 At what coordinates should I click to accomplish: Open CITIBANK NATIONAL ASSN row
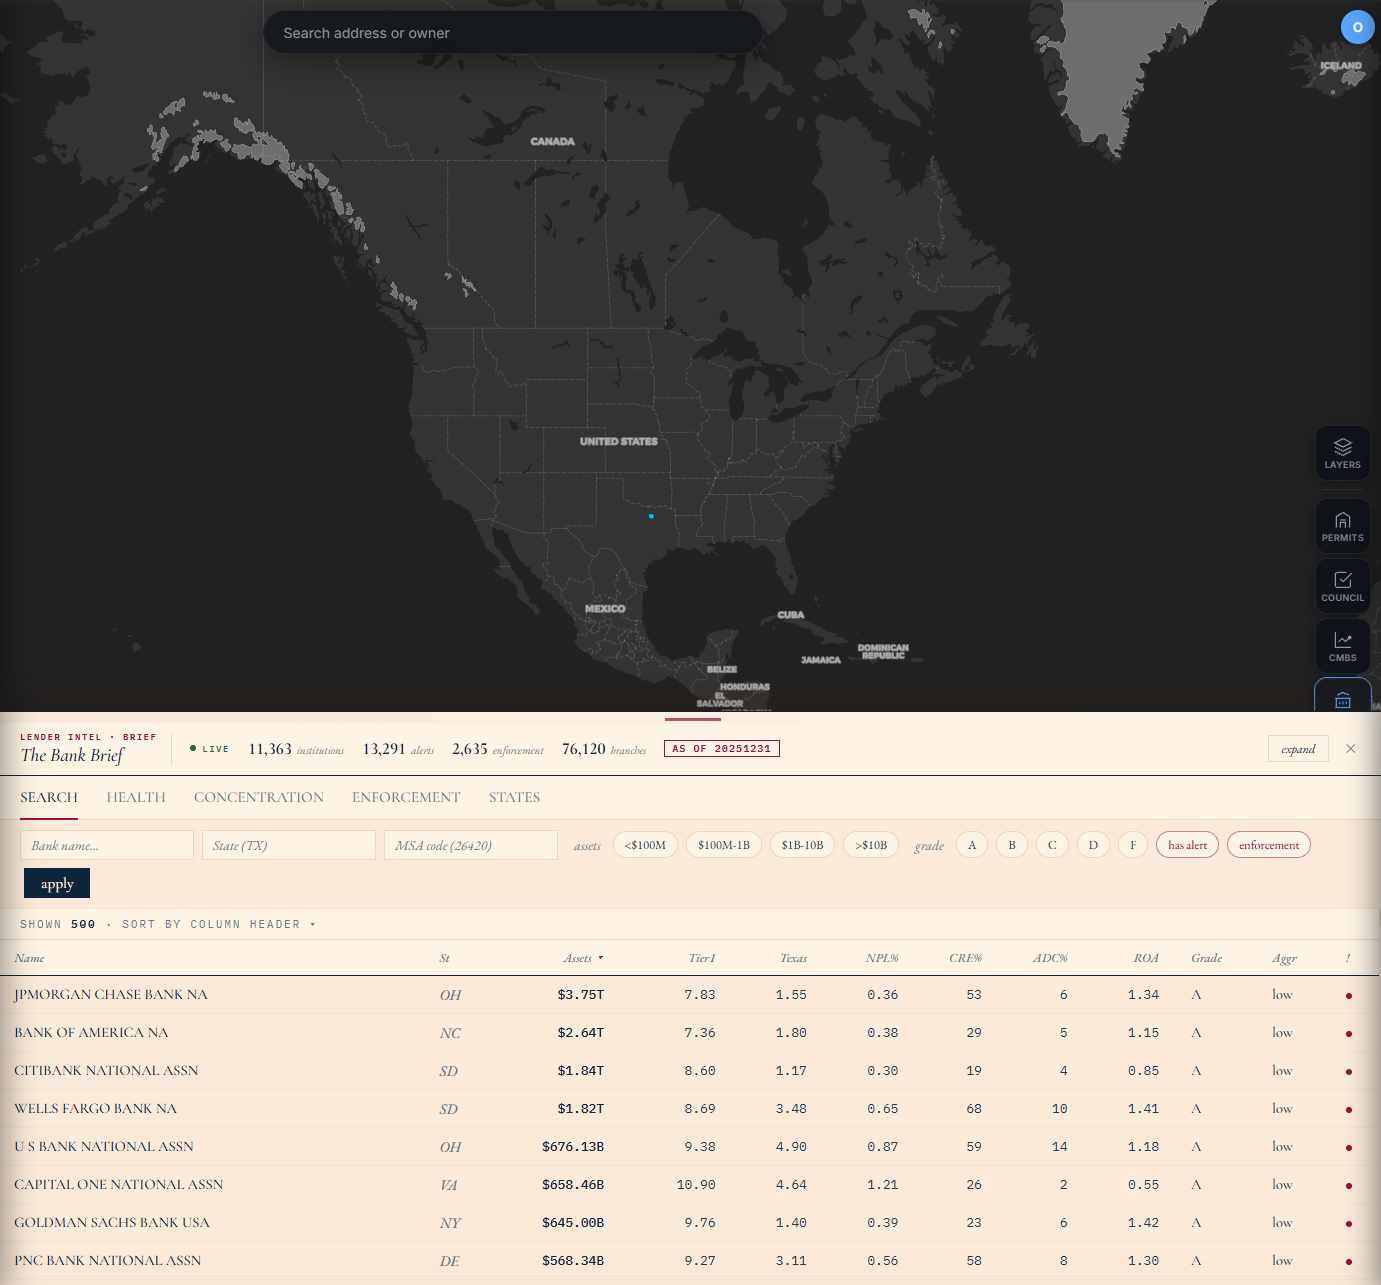(x=690, y=1071)
